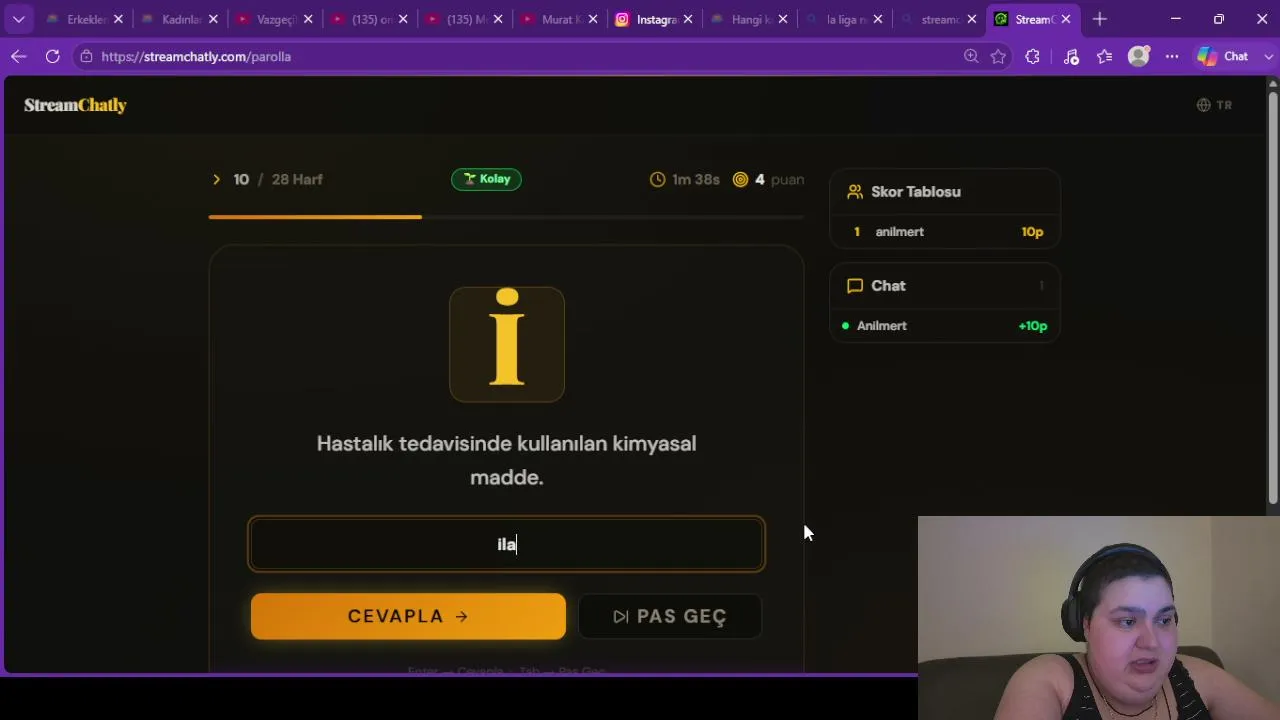Open the TR language selector
This screenshot has width=1280, height=720.
point(1214,105)
